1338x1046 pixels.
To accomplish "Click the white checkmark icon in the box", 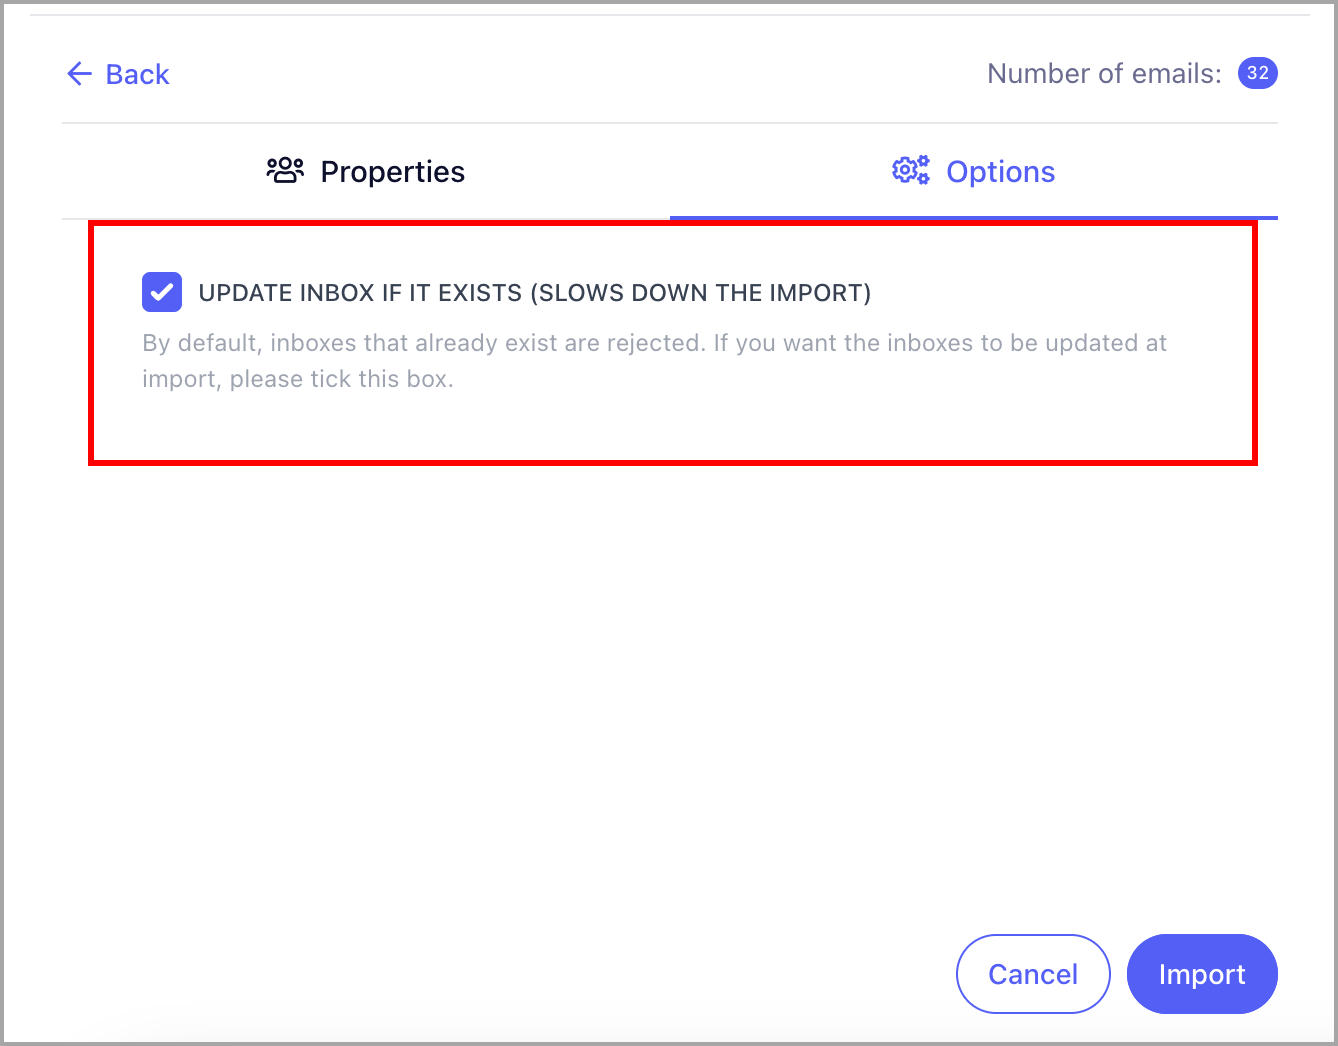I will [x=162, y=293].
